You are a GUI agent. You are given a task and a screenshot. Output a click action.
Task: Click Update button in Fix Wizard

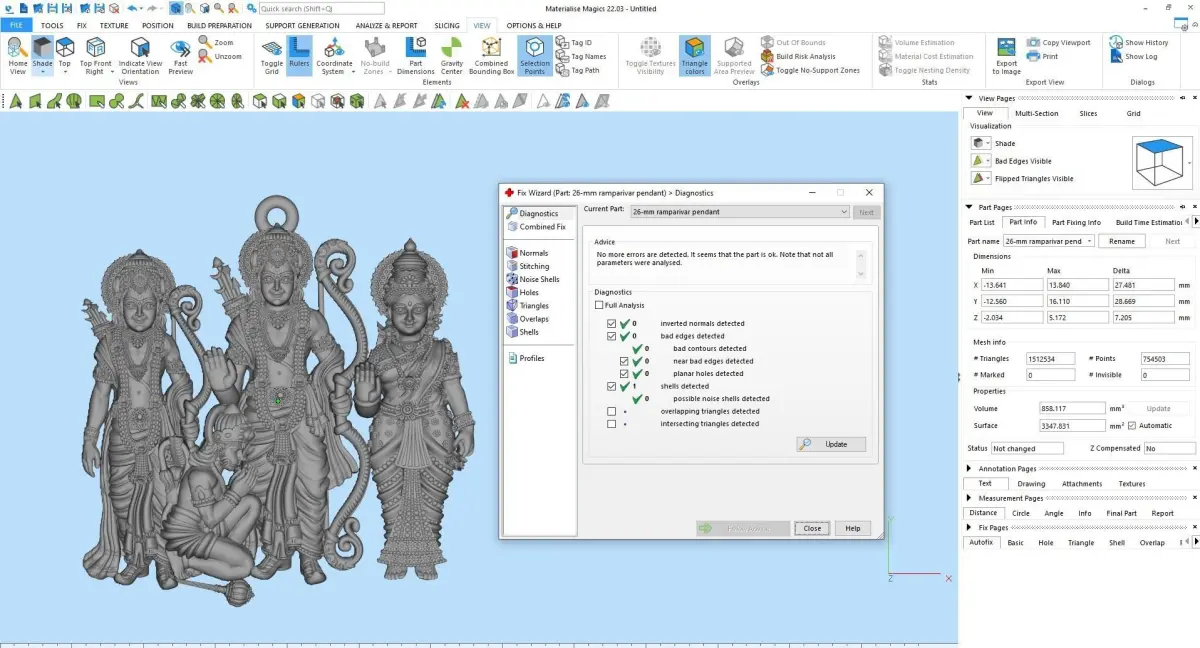pos(831,444)
